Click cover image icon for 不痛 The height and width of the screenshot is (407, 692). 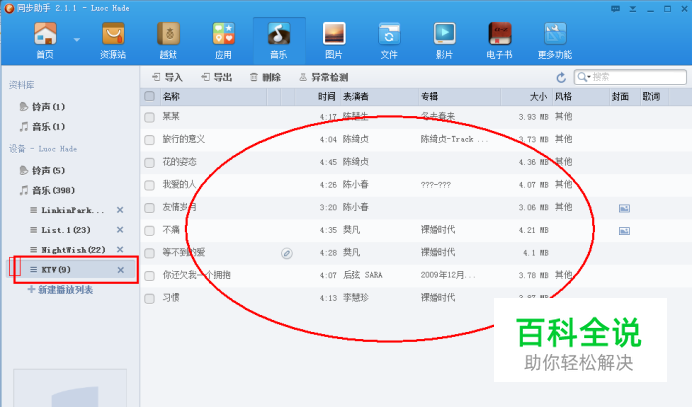(624, 230)
